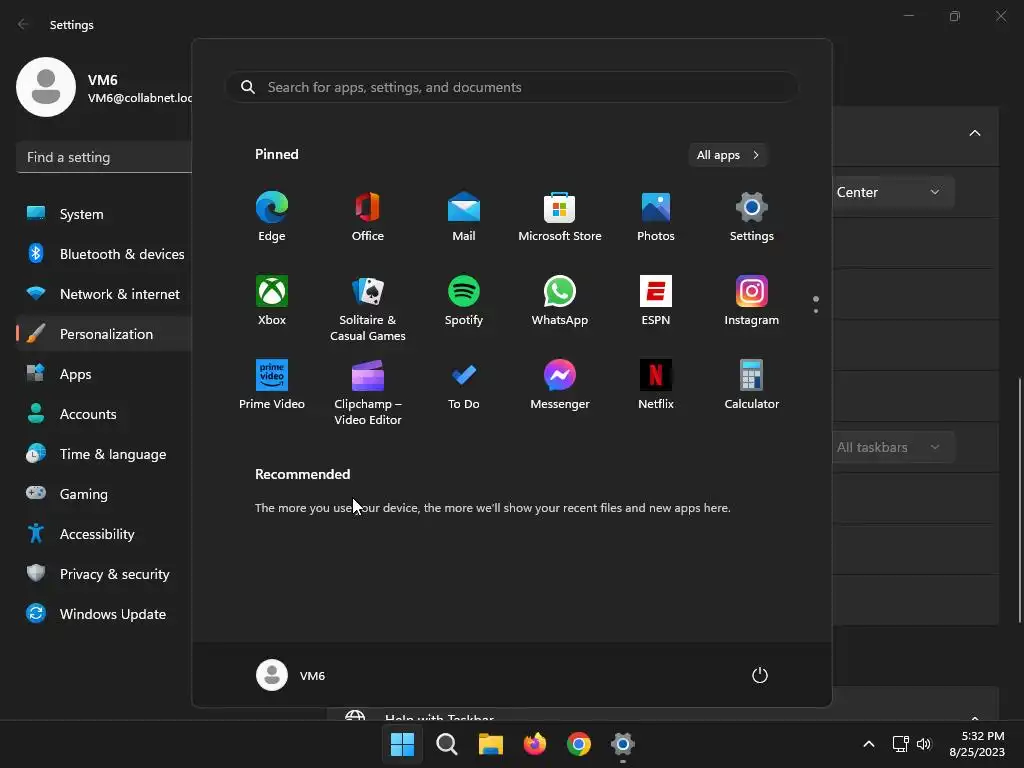Click Find a setting search field

click(104, 157)
